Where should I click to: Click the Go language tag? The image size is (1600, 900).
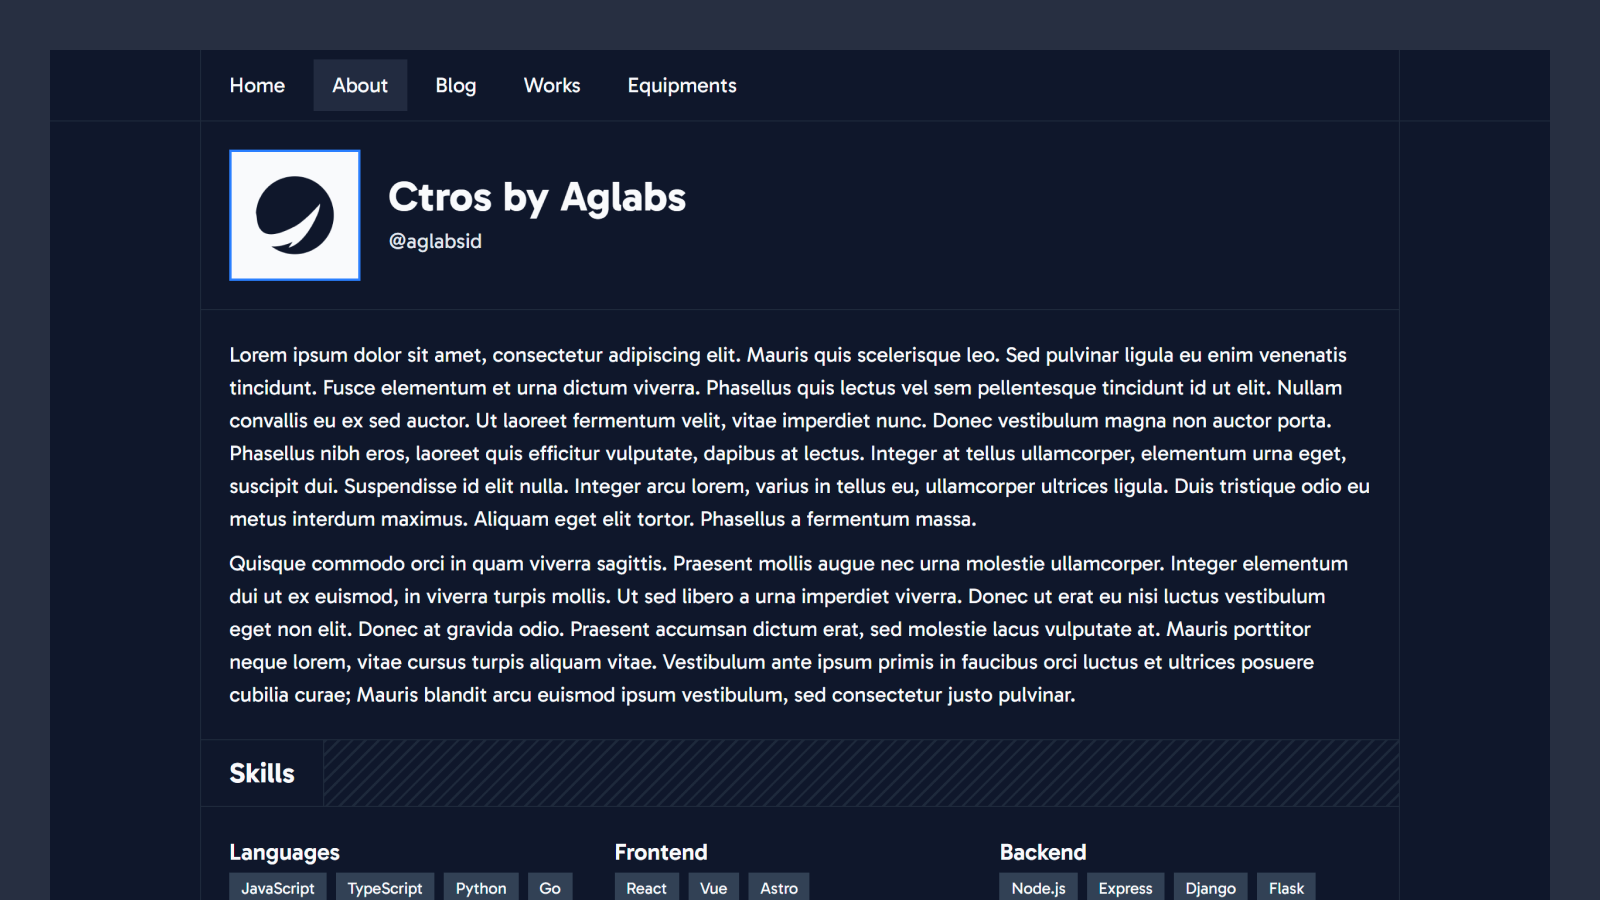[550, 888]
